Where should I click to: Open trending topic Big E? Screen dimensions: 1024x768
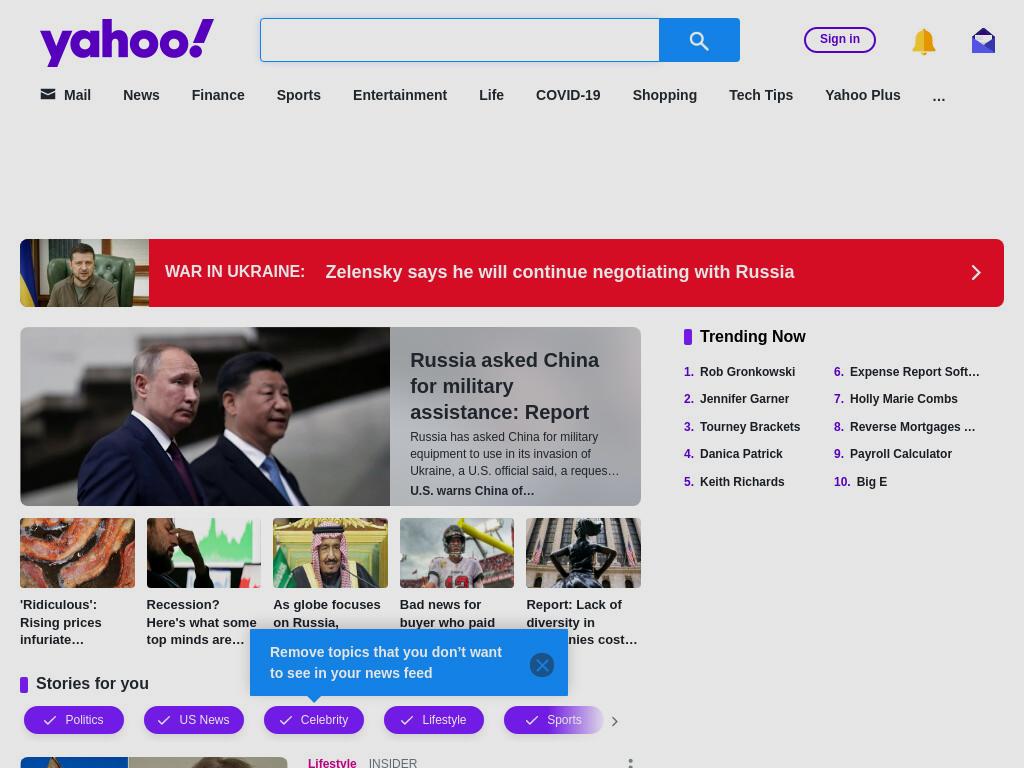pyautogui.click(x=871, y=481)
